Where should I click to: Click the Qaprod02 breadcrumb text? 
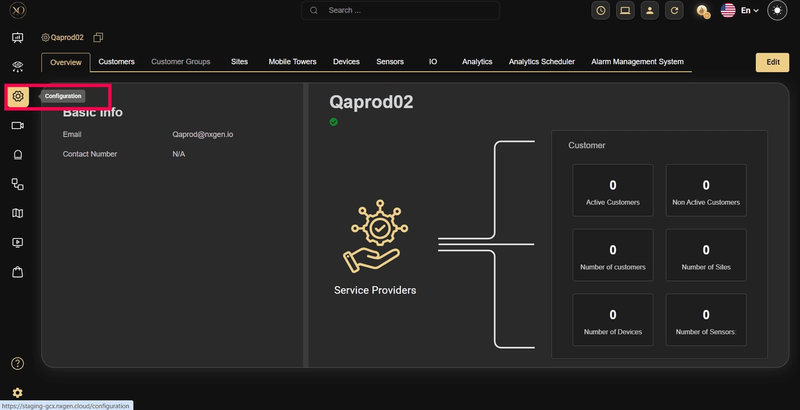67,37
